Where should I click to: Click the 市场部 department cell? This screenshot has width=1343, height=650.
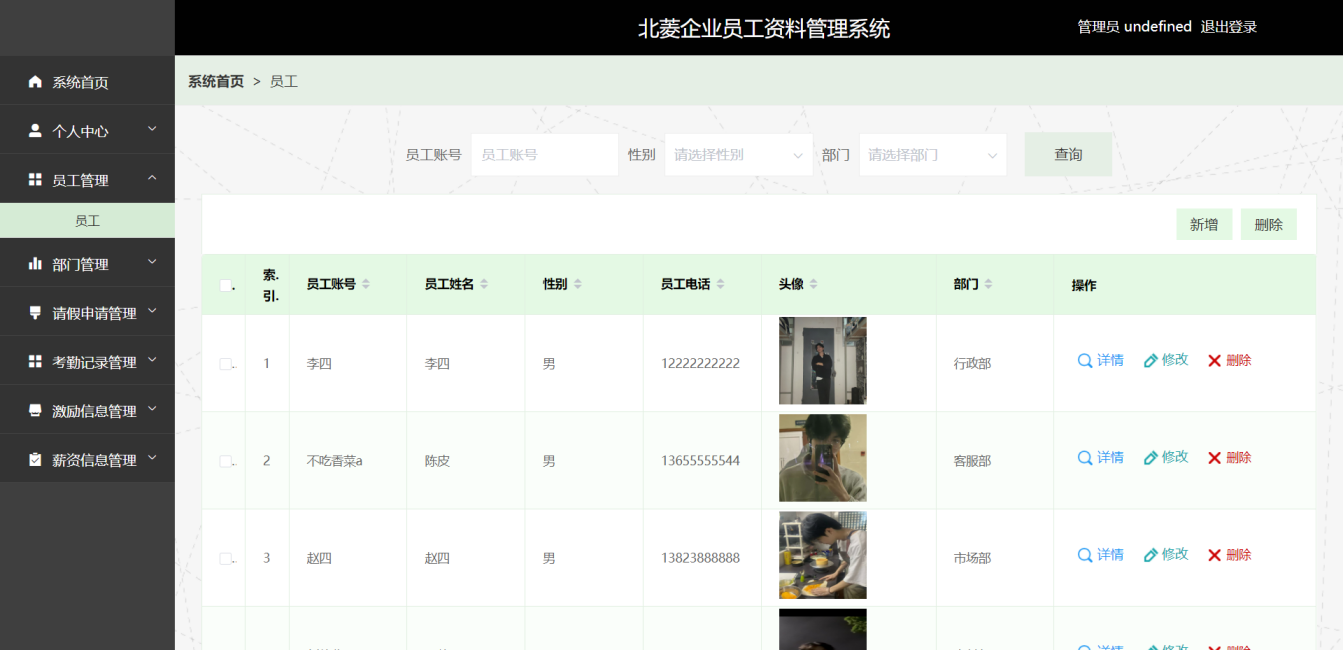972,559
